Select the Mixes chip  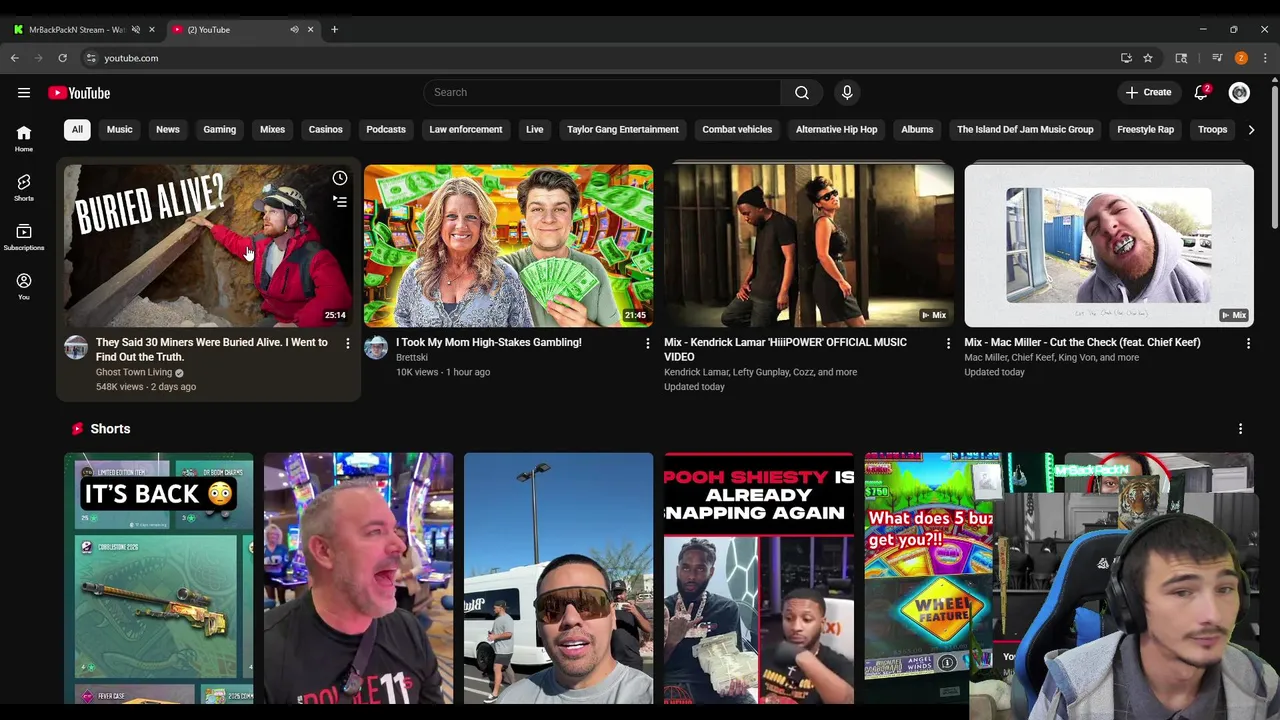[x=272, y=129]
